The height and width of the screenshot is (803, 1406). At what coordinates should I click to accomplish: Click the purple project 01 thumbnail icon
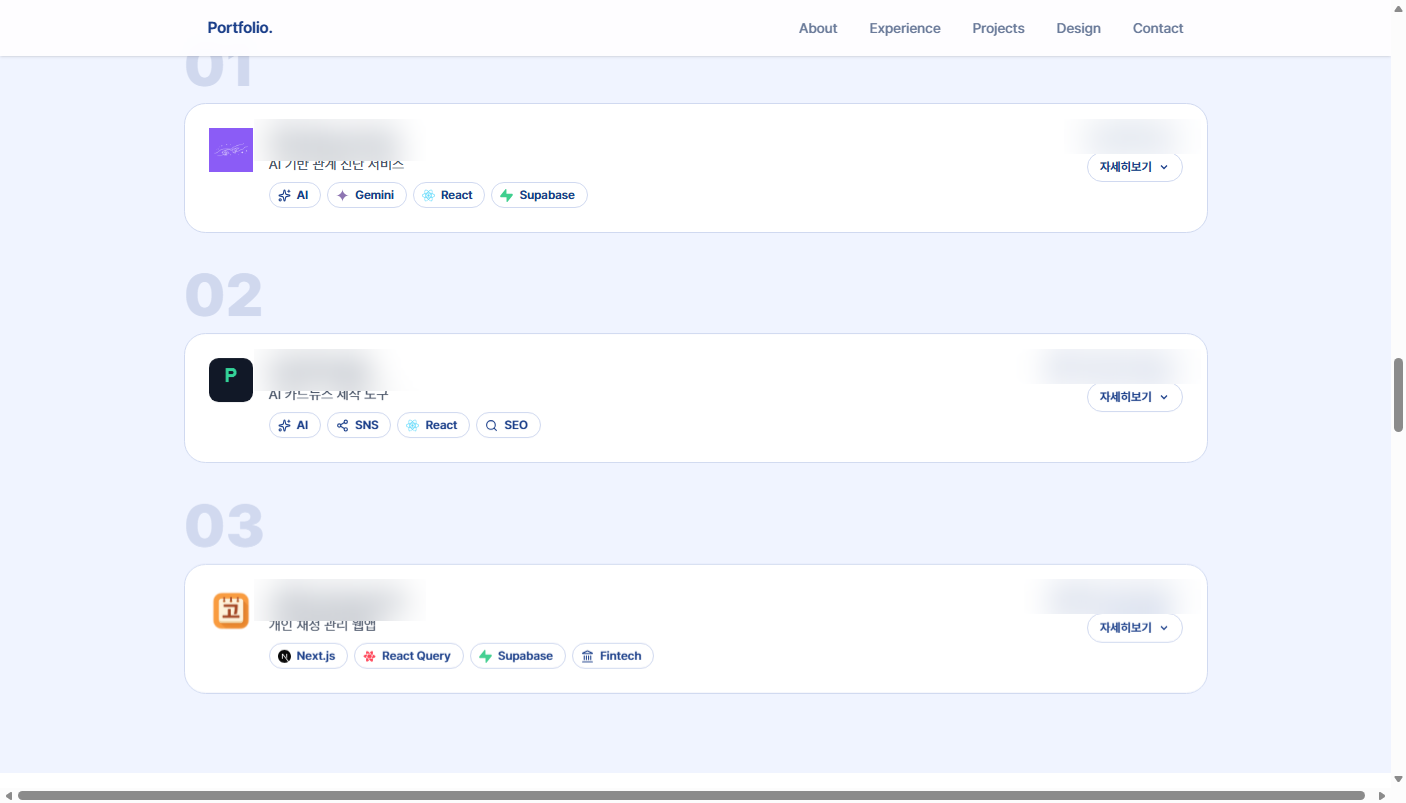pos(231,150)
